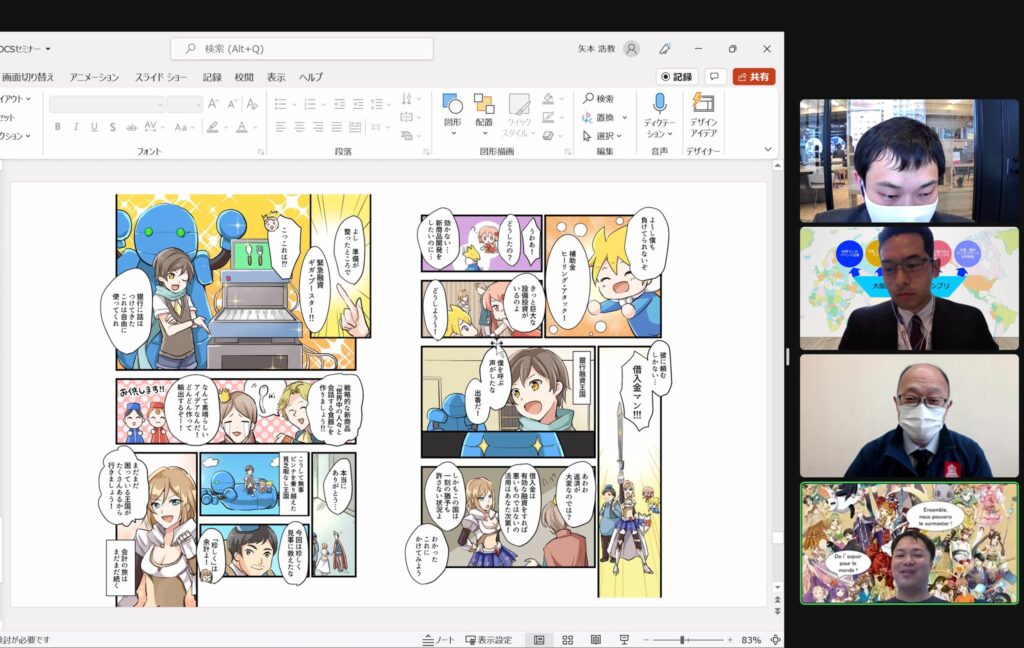
Task: Increase the list indent level
Action: tap(358, 104)
